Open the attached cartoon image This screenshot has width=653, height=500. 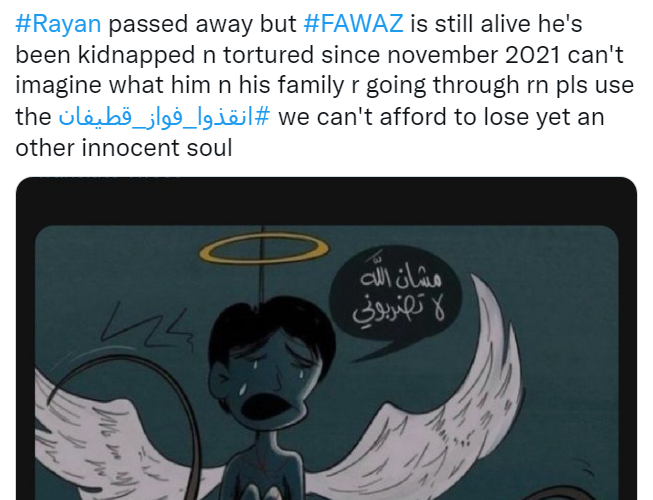click(326, 338)
